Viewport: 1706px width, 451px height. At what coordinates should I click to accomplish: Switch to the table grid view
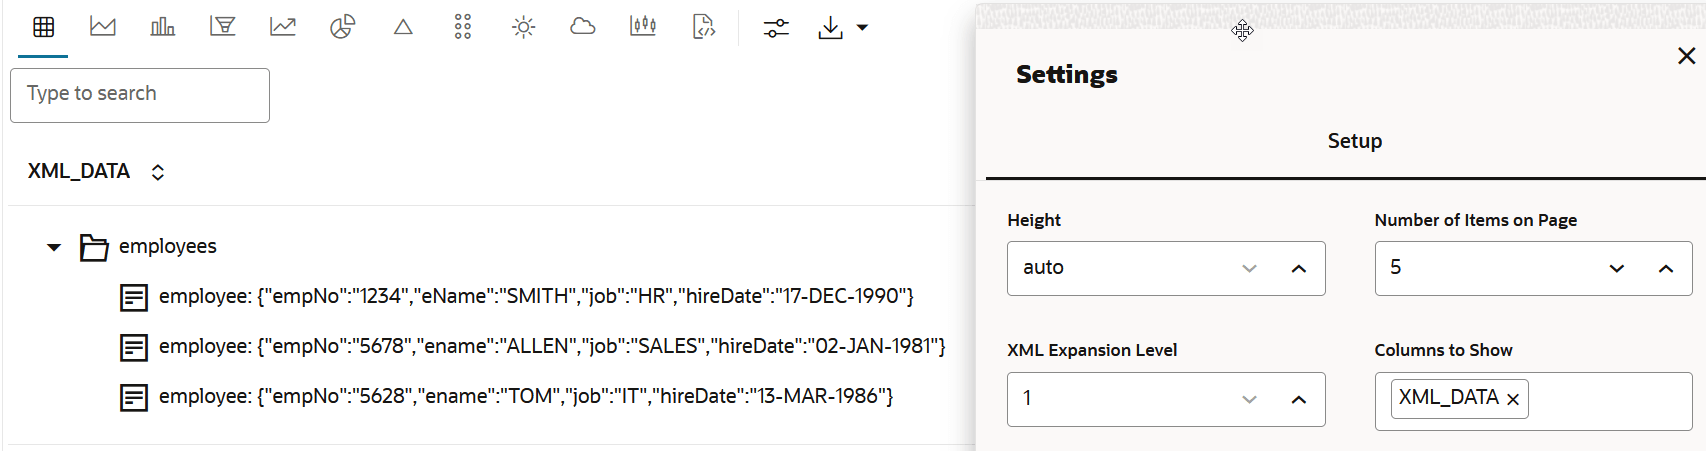point(44,27)
